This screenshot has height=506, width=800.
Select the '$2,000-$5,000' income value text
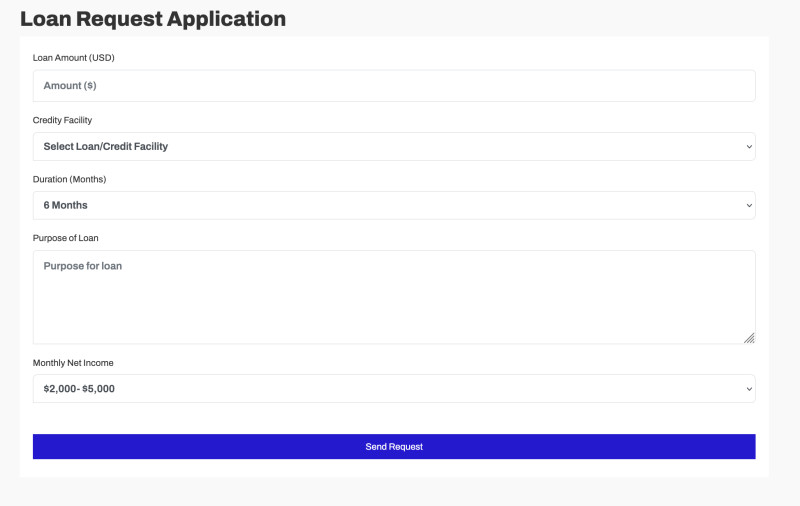click(x=79, y=388)
